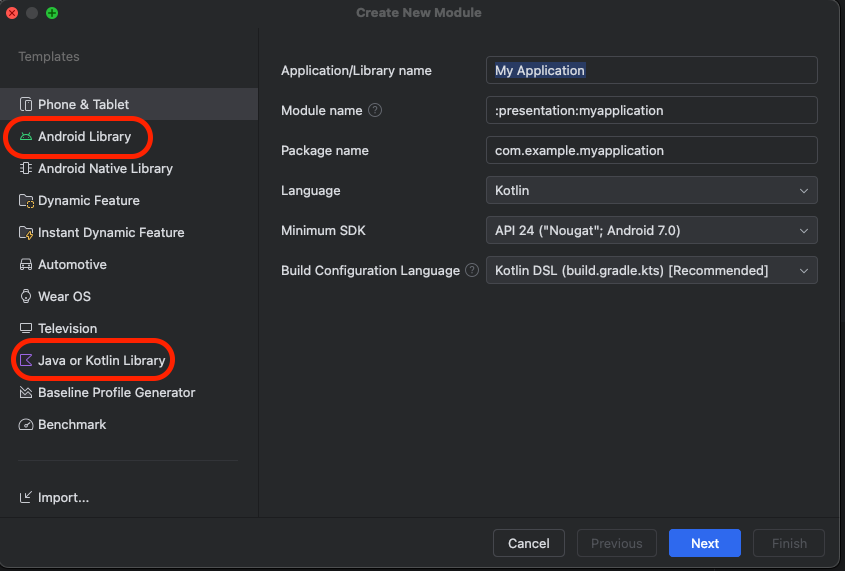Image resolution: width=845 pixels, height=571 pixels.
Task: Pick the Television template
Action: tap(129, 328)
